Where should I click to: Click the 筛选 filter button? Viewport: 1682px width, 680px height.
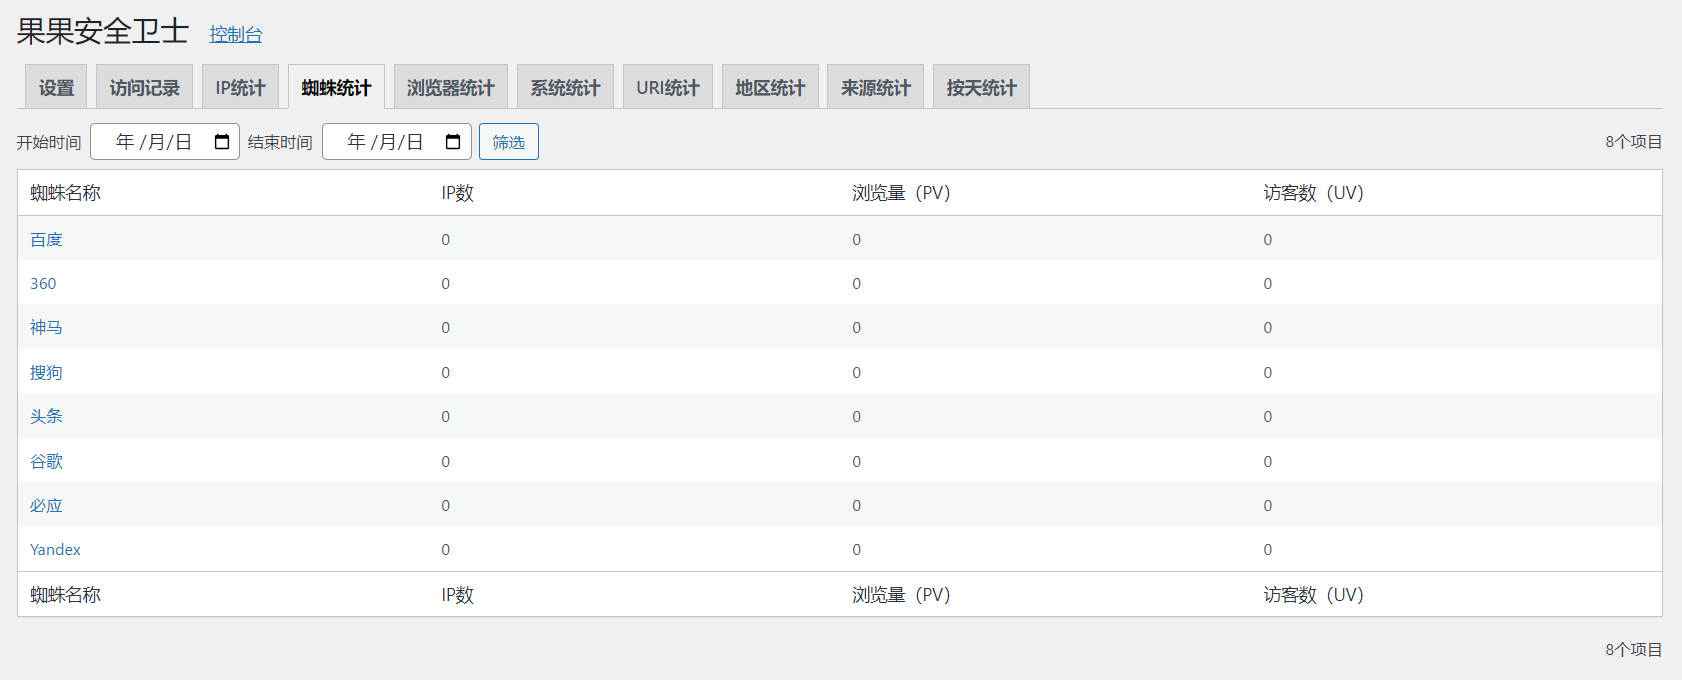[509, 142]
